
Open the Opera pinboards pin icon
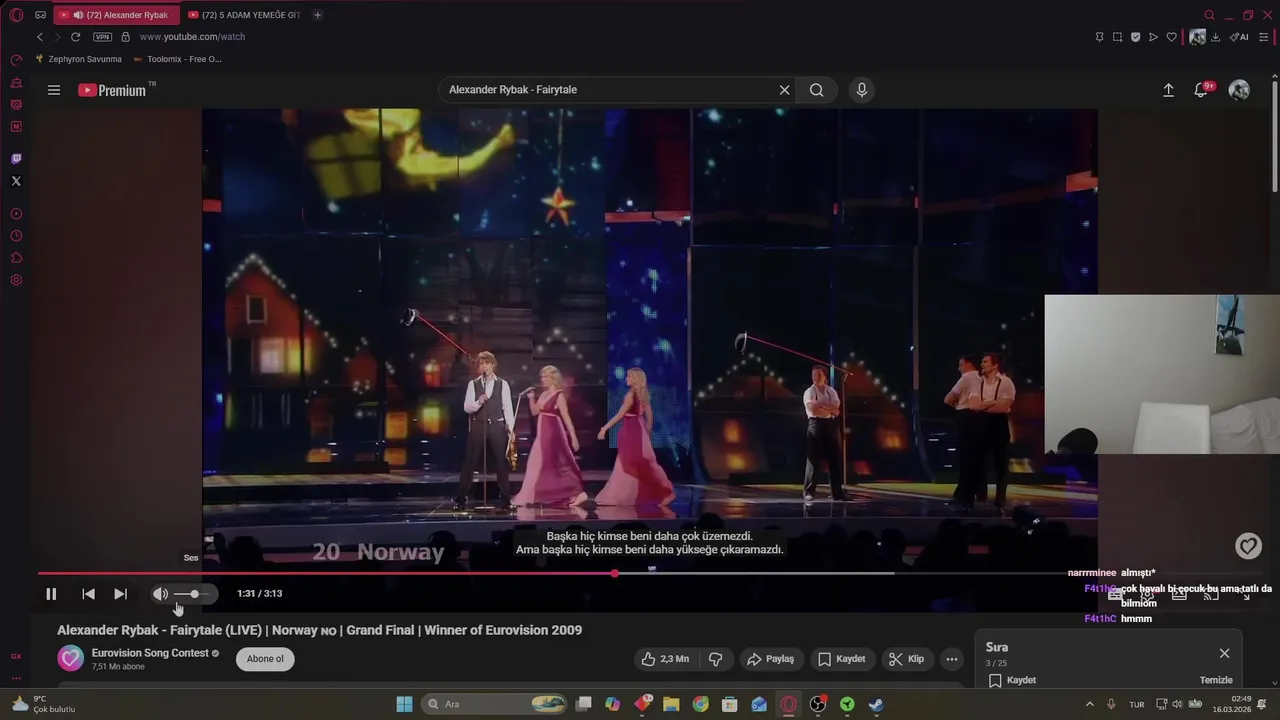click(x=1099, y=37)
